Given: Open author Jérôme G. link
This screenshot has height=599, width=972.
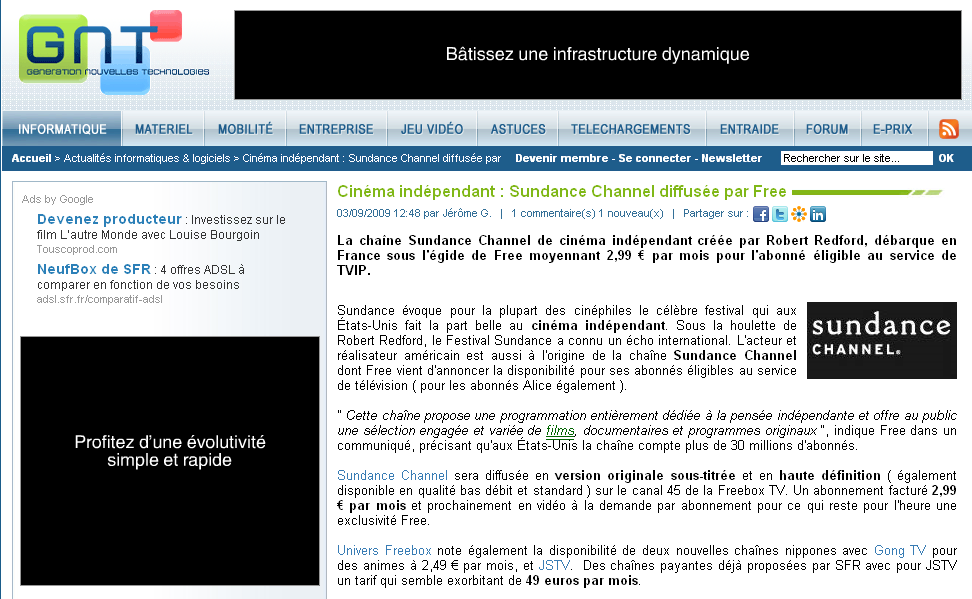Looking at the screenshot, I should [x=467, y=213].
